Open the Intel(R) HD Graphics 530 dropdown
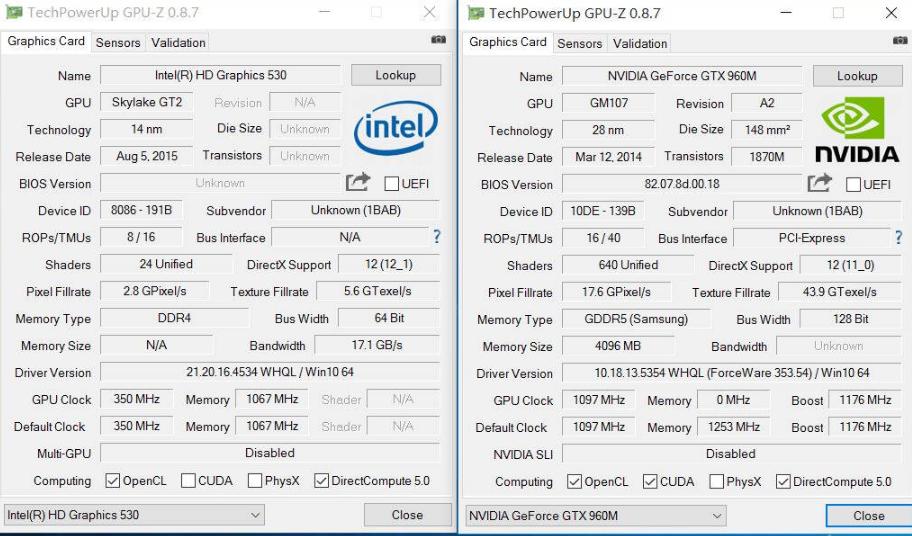The height and width of the screenshot is (536, 912). 134,515
